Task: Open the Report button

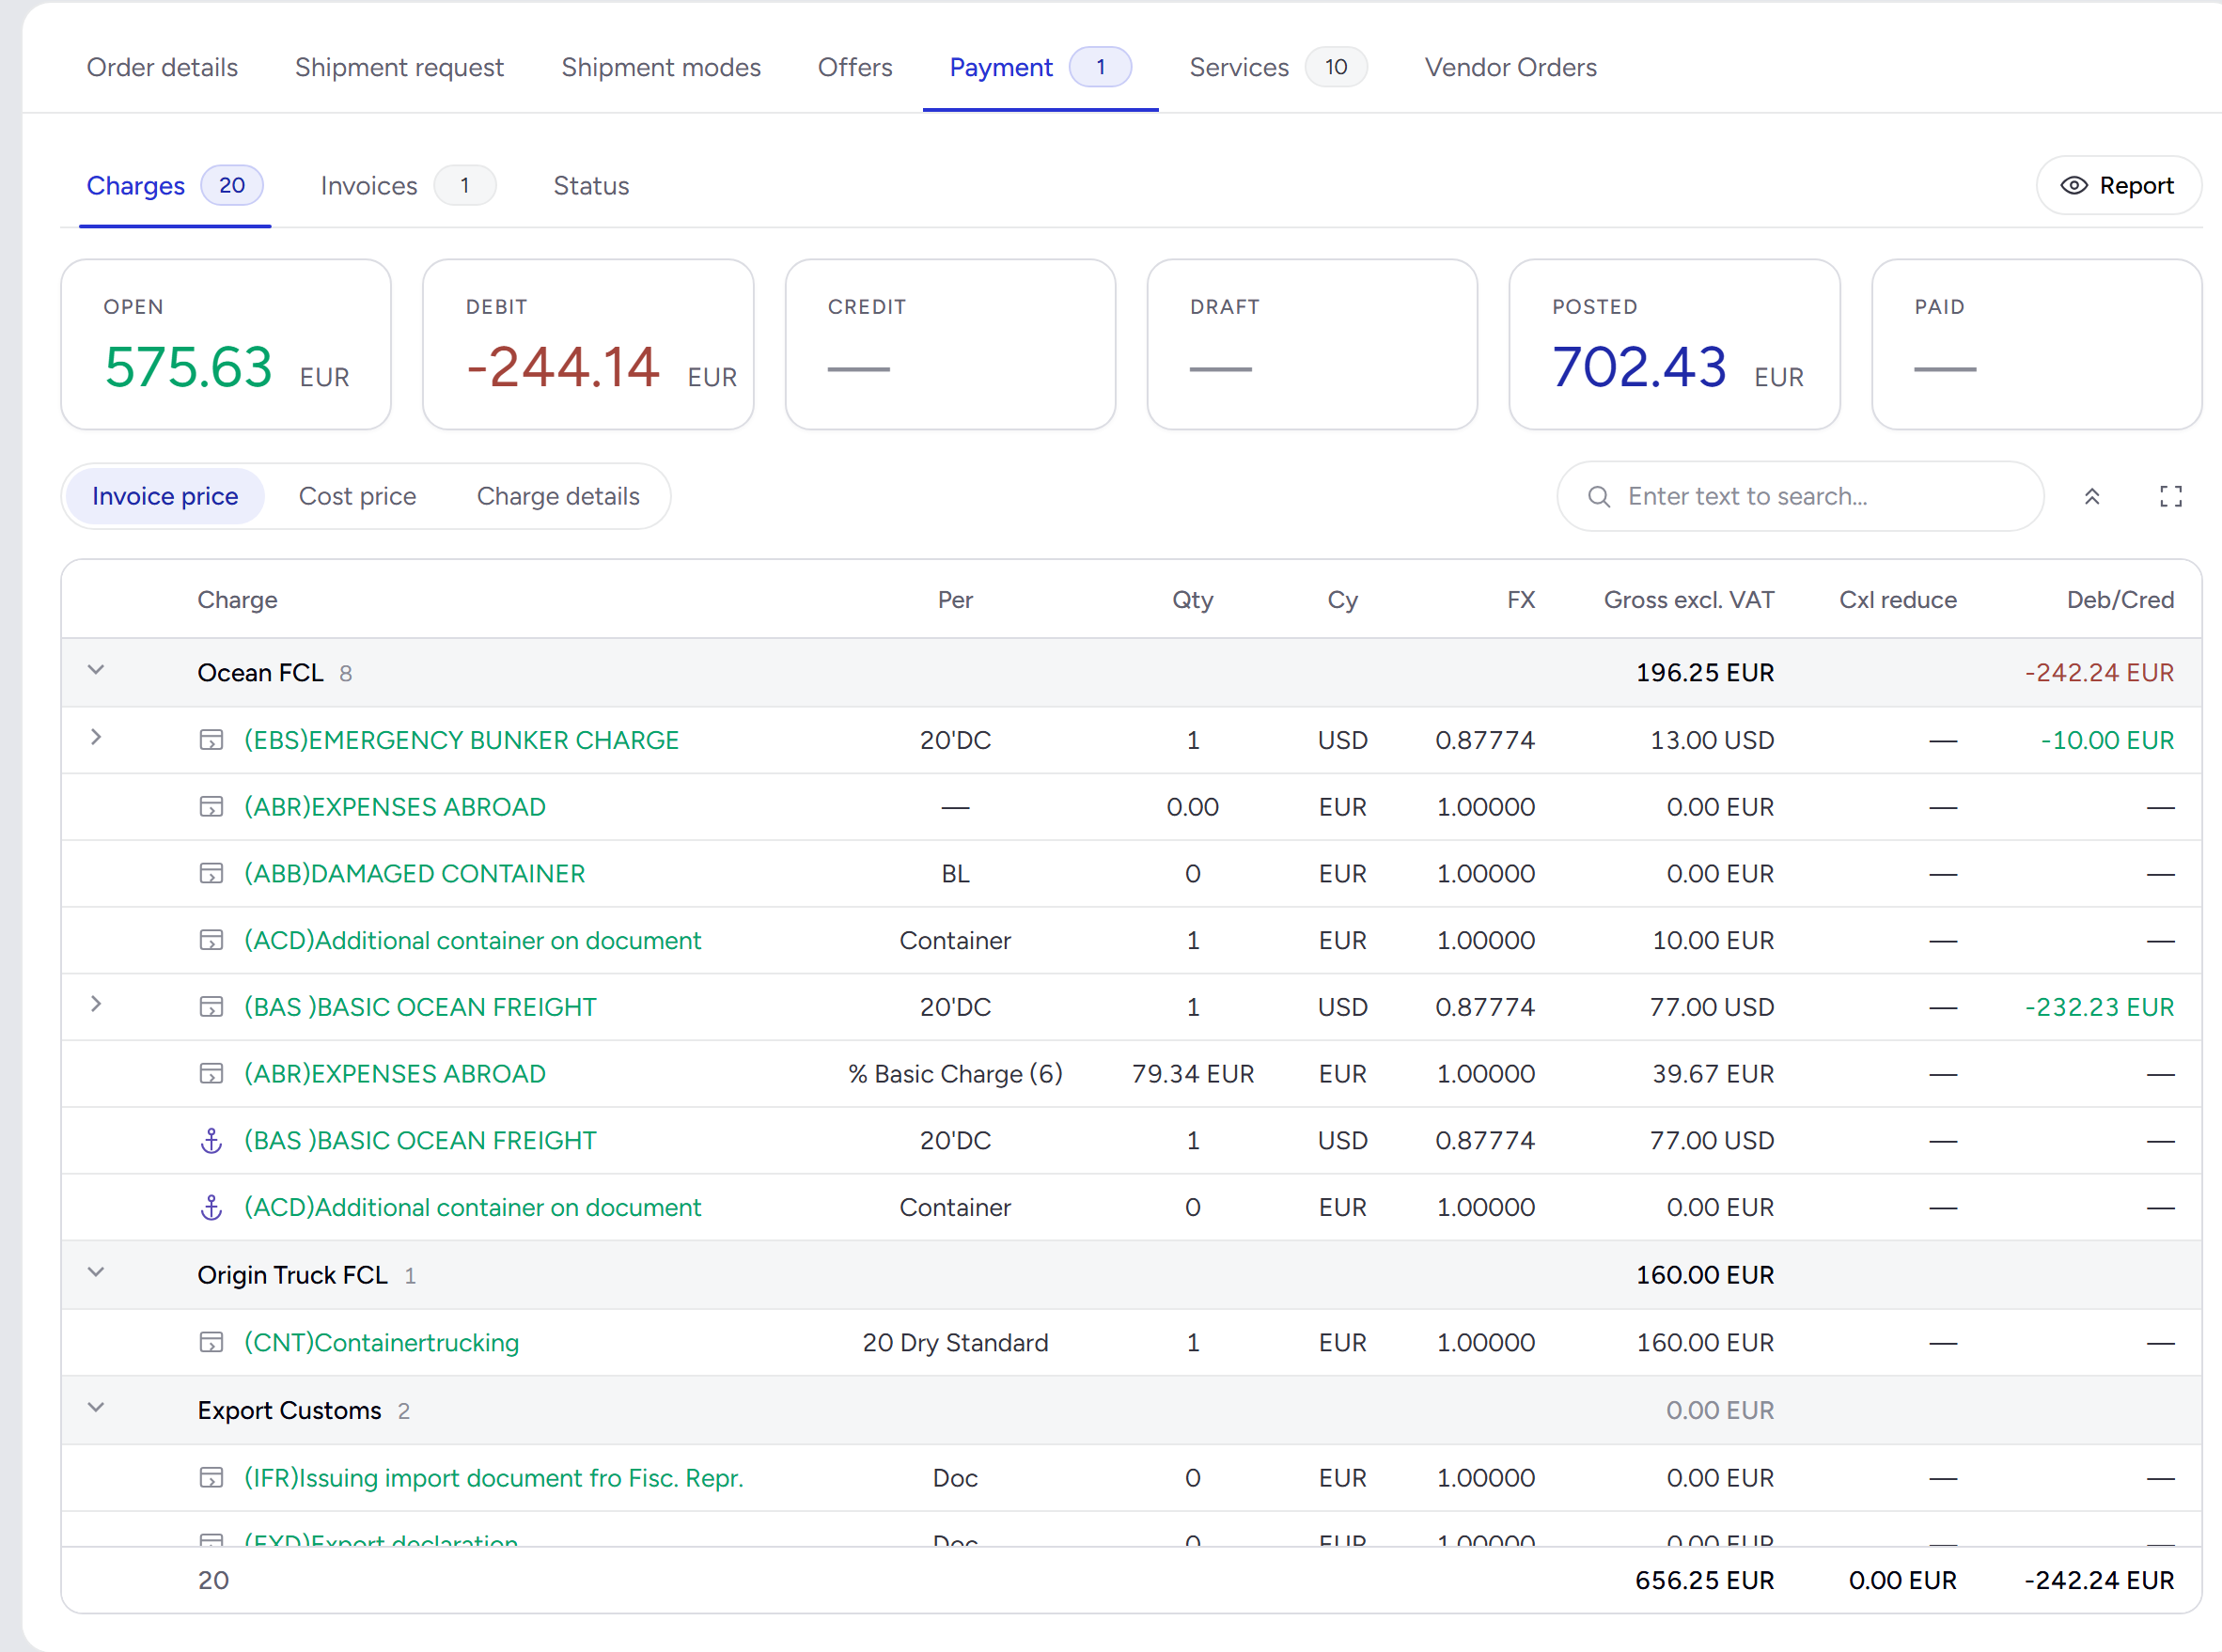Action: pyautogui.click(x=2118, y=186)
